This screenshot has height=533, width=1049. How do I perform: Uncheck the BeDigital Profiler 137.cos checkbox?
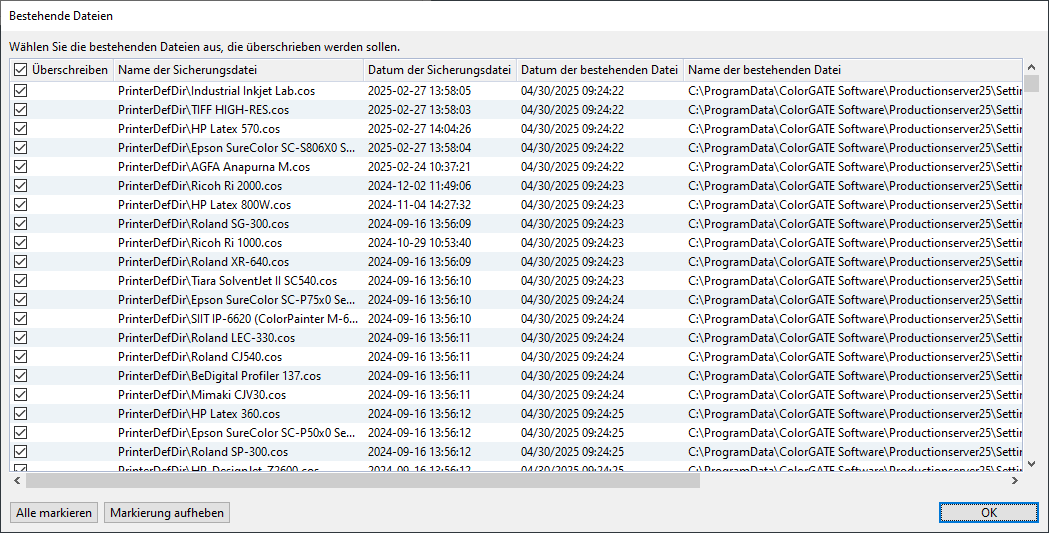[20, 376]
